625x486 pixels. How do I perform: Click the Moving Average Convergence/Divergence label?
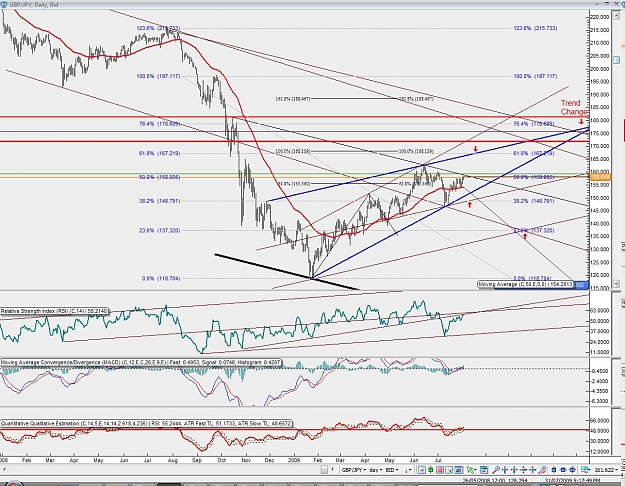tap(141, 362)
